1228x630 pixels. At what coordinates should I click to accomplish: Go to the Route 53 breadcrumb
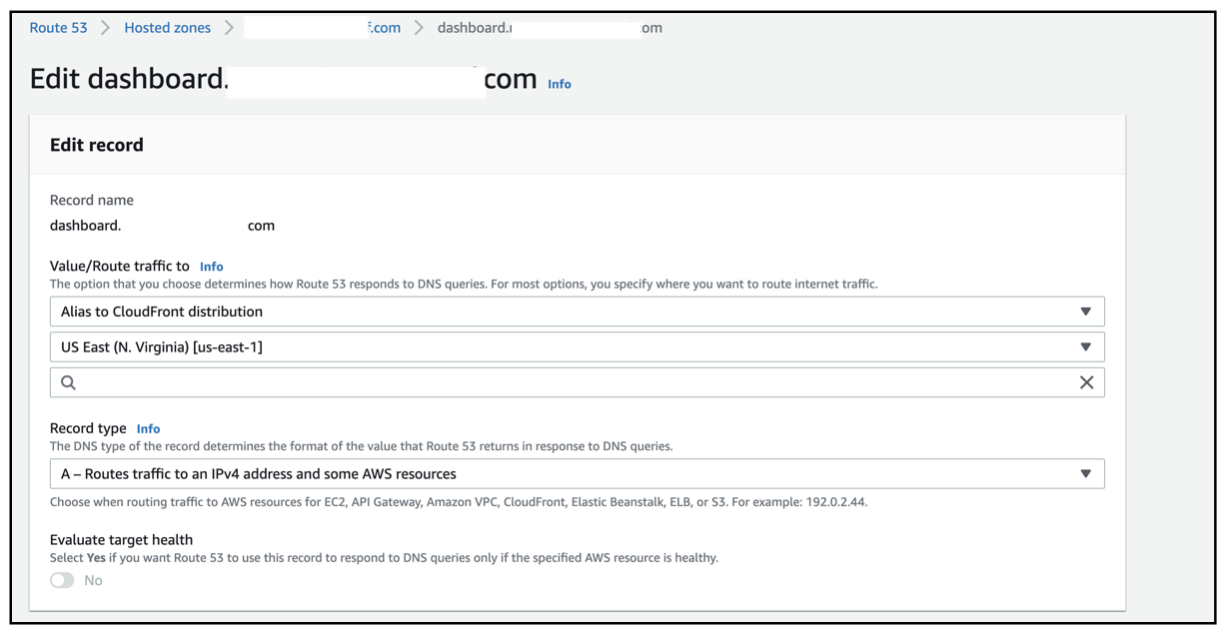[x=58, y=28]
